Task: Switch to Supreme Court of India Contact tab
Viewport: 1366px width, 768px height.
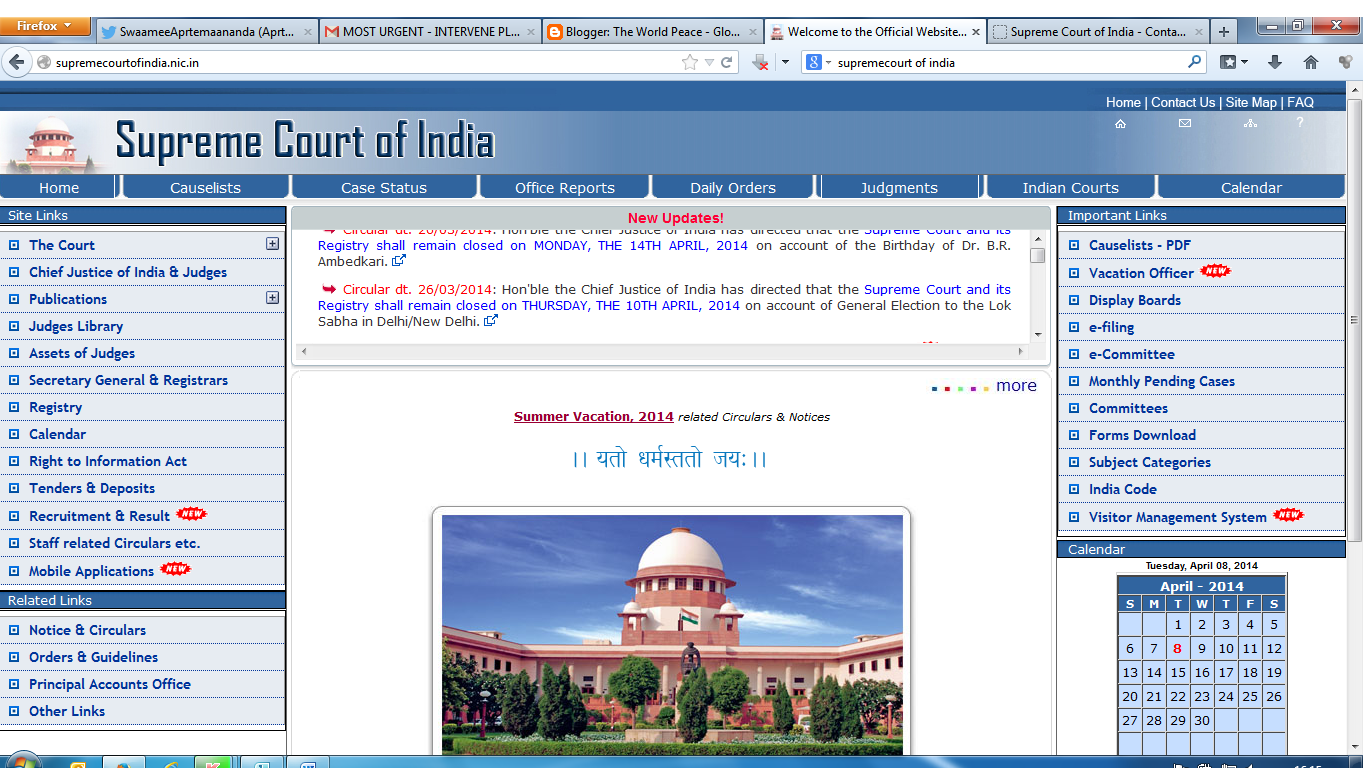Action: (1097, 32)
